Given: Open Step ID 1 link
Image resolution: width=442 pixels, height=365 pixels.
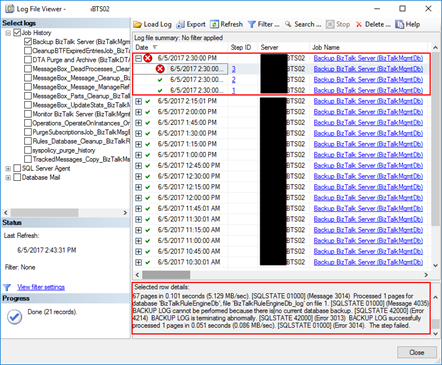Looking at the screenshot, I should click(233, 90).
